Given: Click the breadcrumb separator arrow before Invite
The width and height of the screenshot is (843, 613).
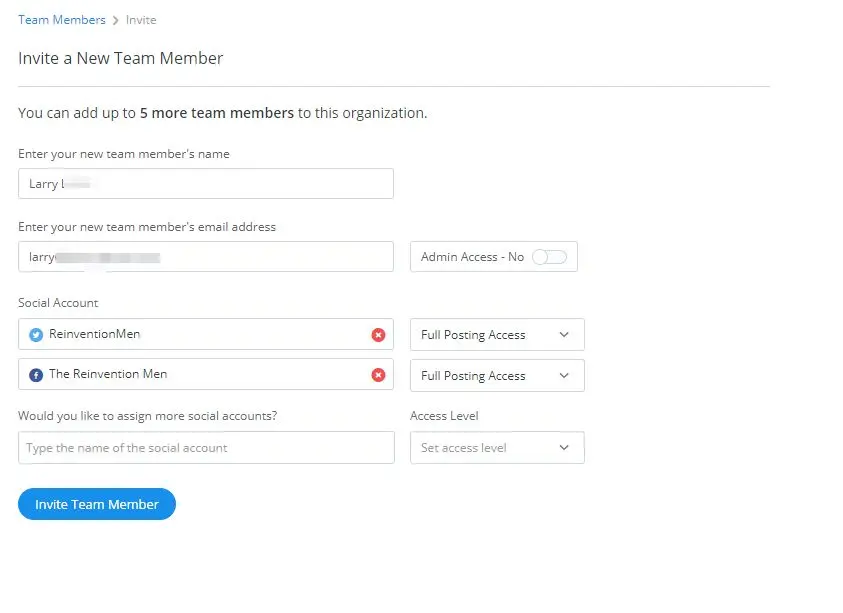Looking at the screenshot, I should tap(116, 20).
